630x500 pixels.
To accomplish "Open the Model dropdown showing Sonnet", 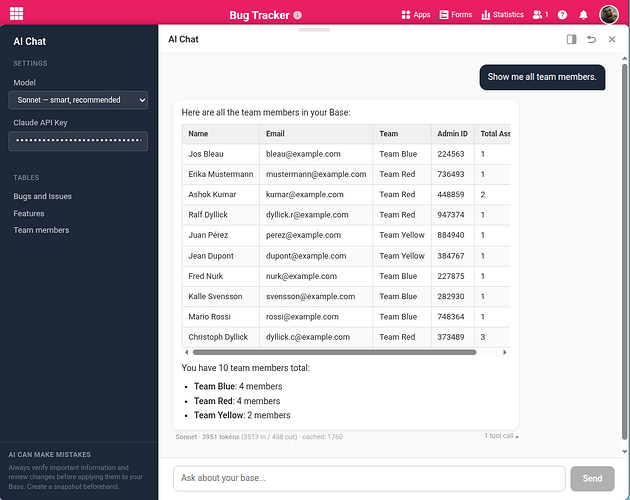I will [78, 100].
